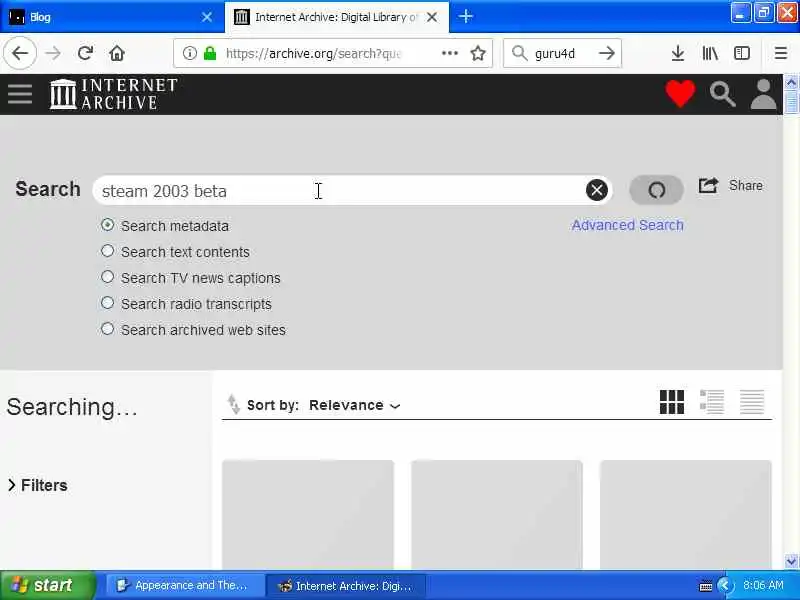
Task: Open the Firefox hamburger menu
Action: pyautogui.click(x=781, y=53)
